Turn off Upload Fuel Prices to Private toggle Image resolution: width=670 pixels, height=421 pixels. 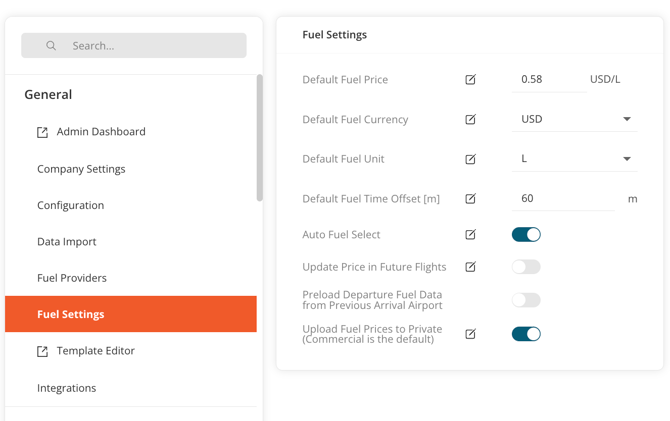point(526,334)
